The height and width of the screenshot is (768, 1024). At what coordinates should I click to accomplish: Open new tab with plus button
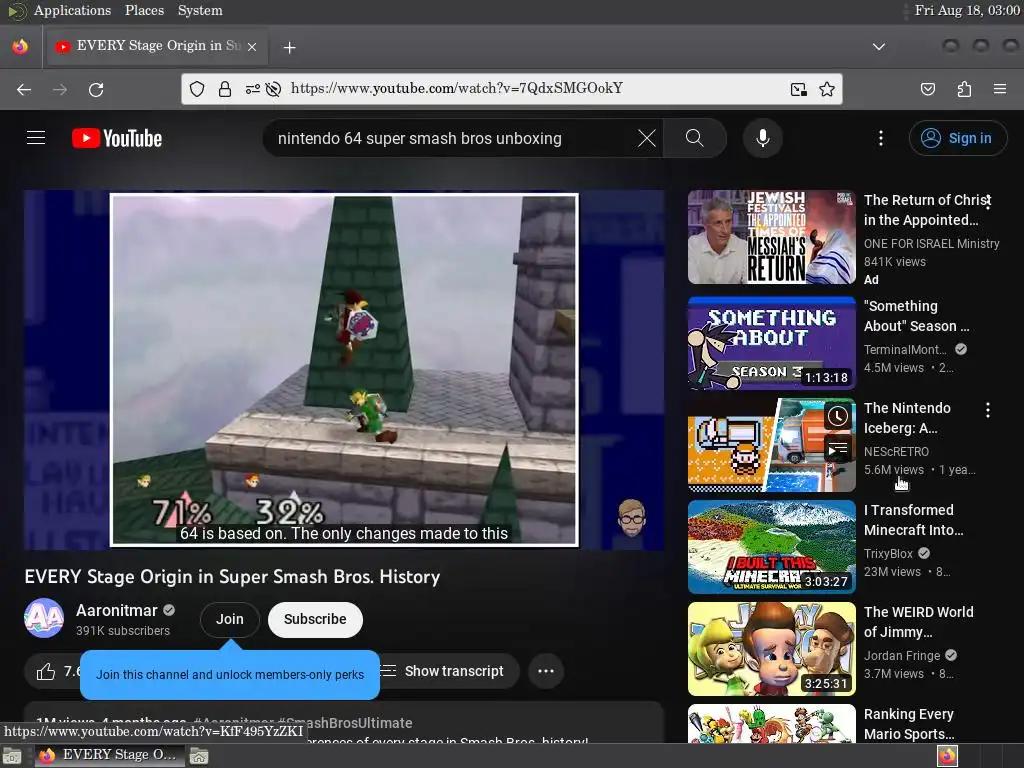click(x=289, y=48)
